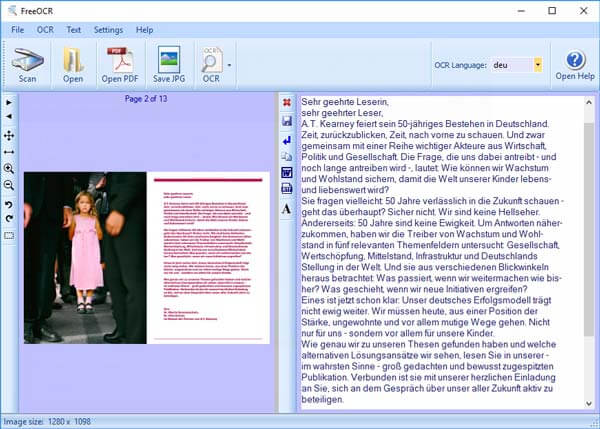Change the font with the A icon
The image size is (600, 429).
tap(287, 208)
